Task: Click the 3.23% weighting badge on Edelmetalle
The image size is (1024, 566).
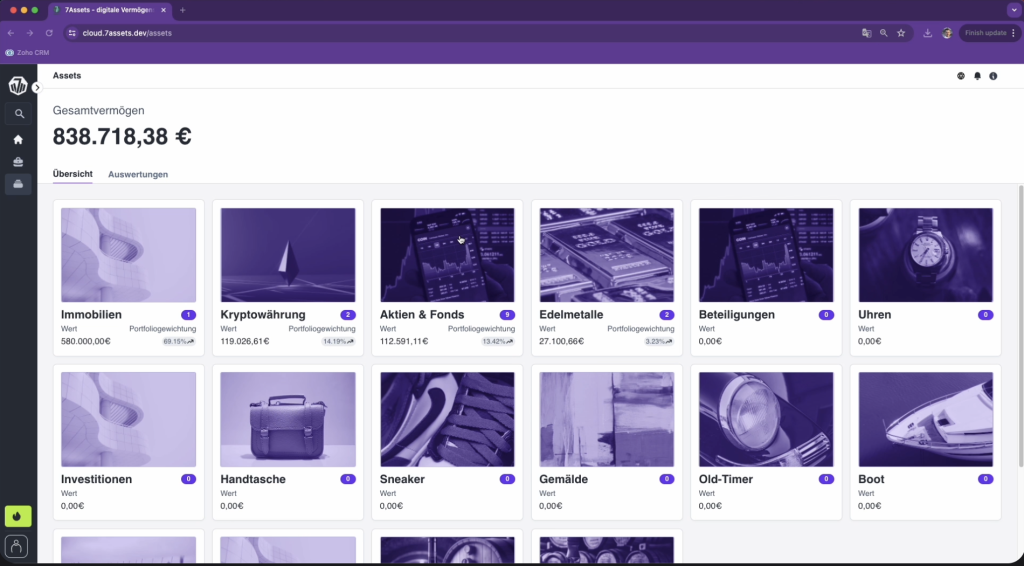Action: coord(659,341)
